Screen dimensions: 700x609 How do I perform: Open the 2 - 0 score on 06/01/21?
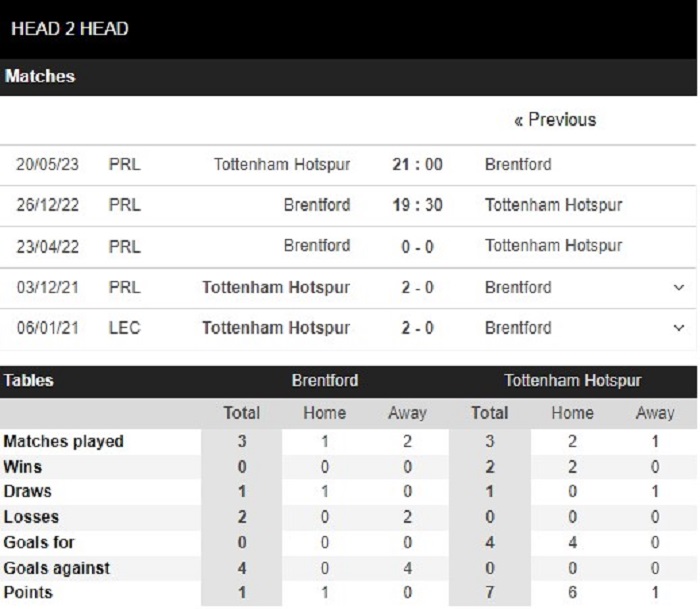[x=417, y=328]
